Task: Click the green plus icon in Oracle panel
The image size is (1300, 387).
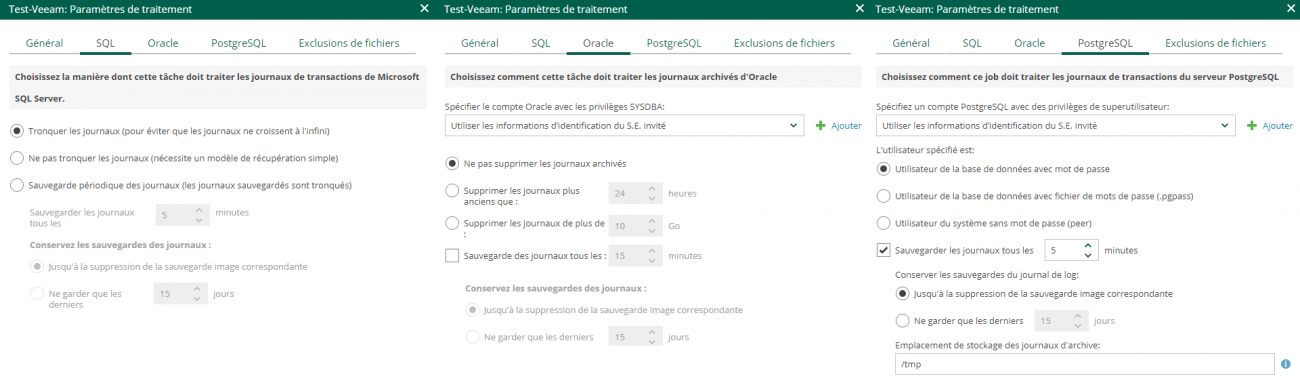Action: (x=821, y=126)
